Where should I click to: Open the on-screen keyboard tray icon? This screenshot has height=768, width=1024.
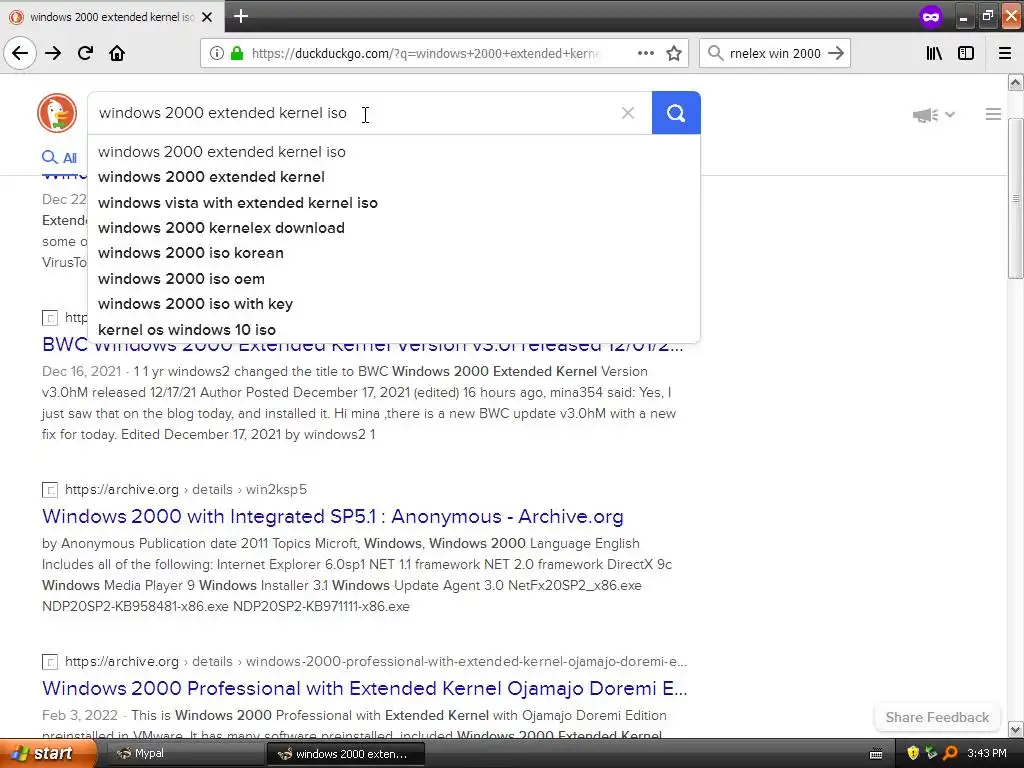pos(876,754)
